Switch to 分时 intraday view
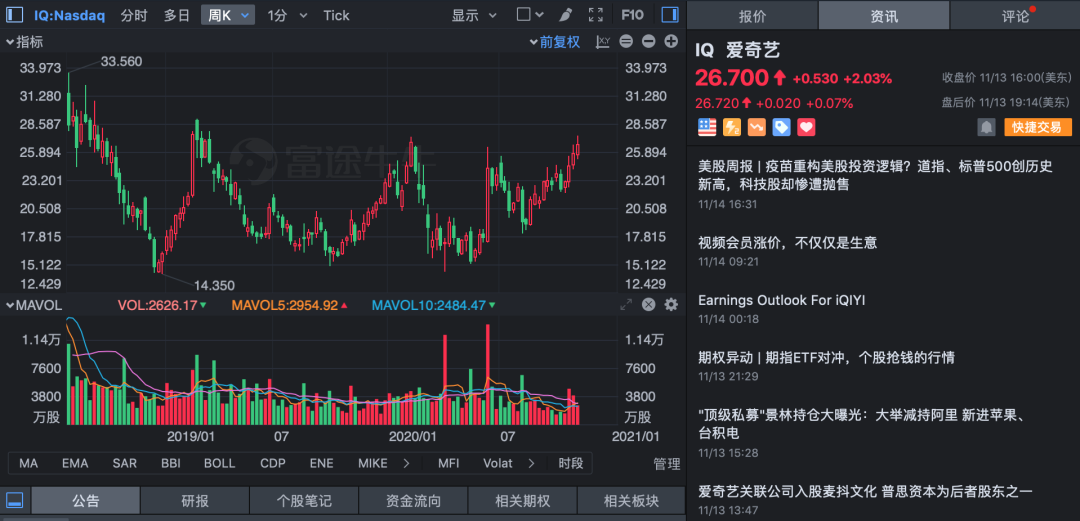Viewport: 1080px width, 521px height. (x=134, y=15)
